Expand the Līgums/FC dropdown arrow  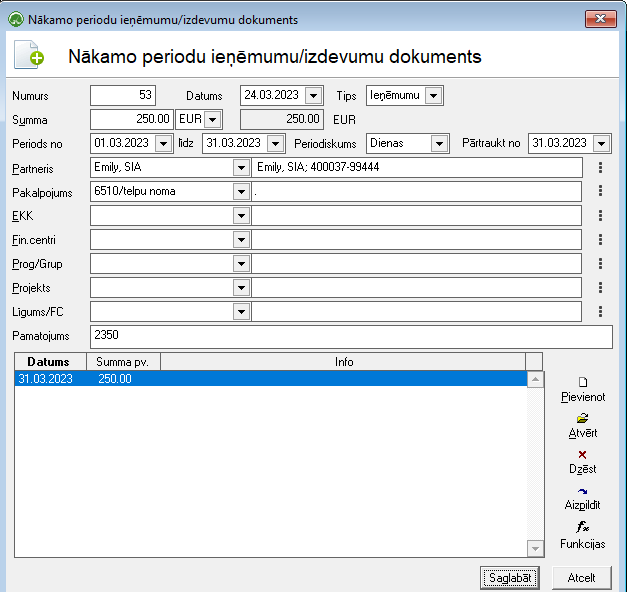click(x=241, y=311)
